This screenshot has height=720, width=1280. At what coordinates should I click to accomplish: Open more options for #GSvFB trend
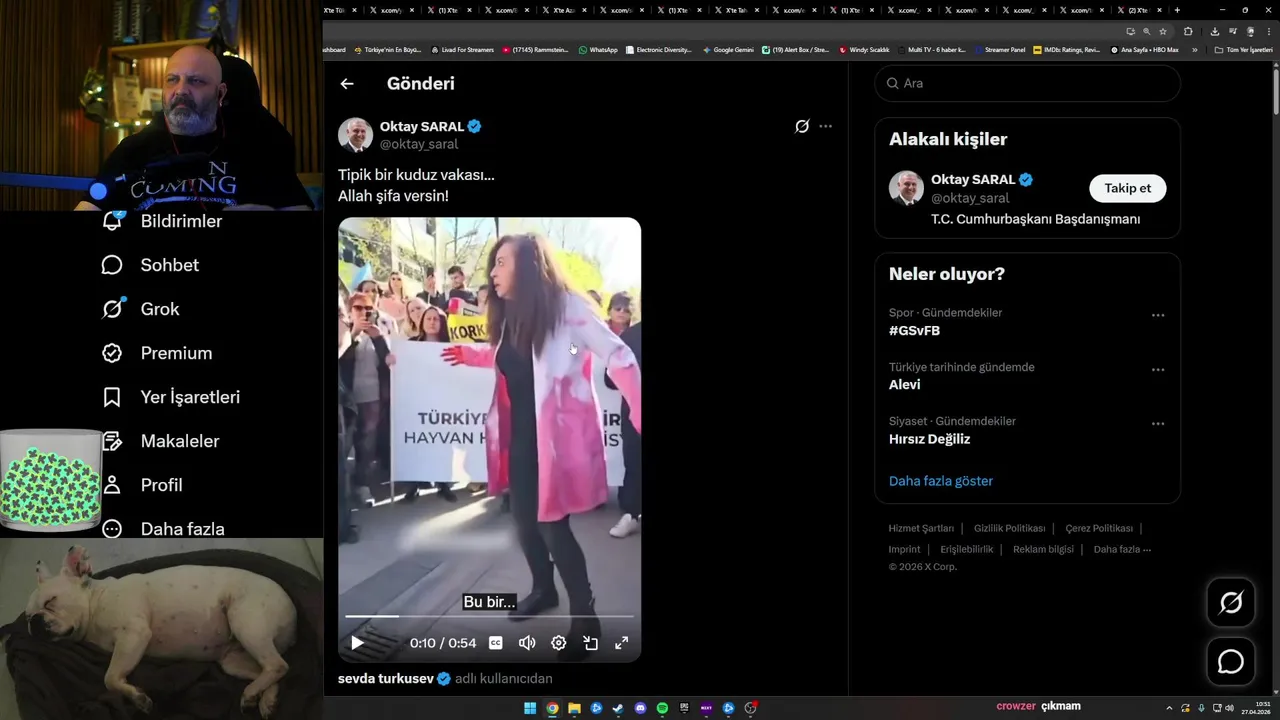pyautogui.click(x=1158, y=315)
